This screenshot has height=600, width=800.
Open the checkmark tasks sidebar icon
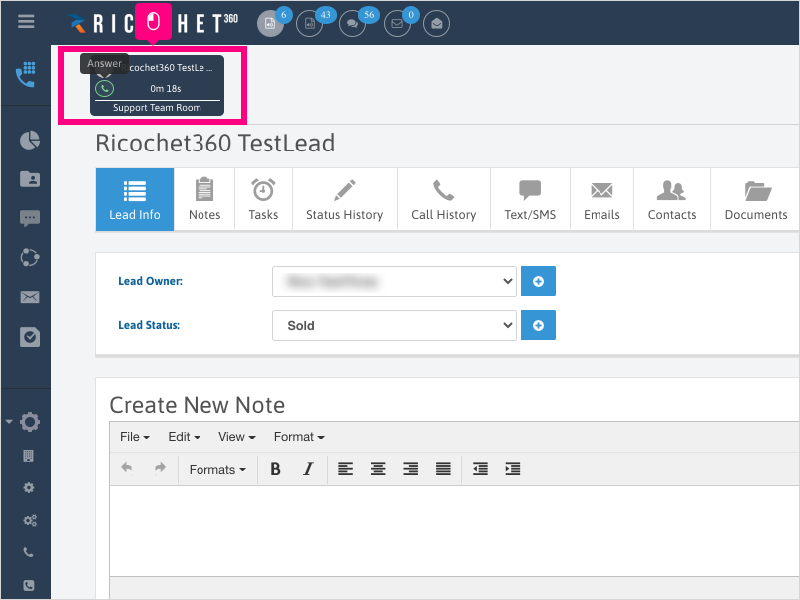click(30, 337)
